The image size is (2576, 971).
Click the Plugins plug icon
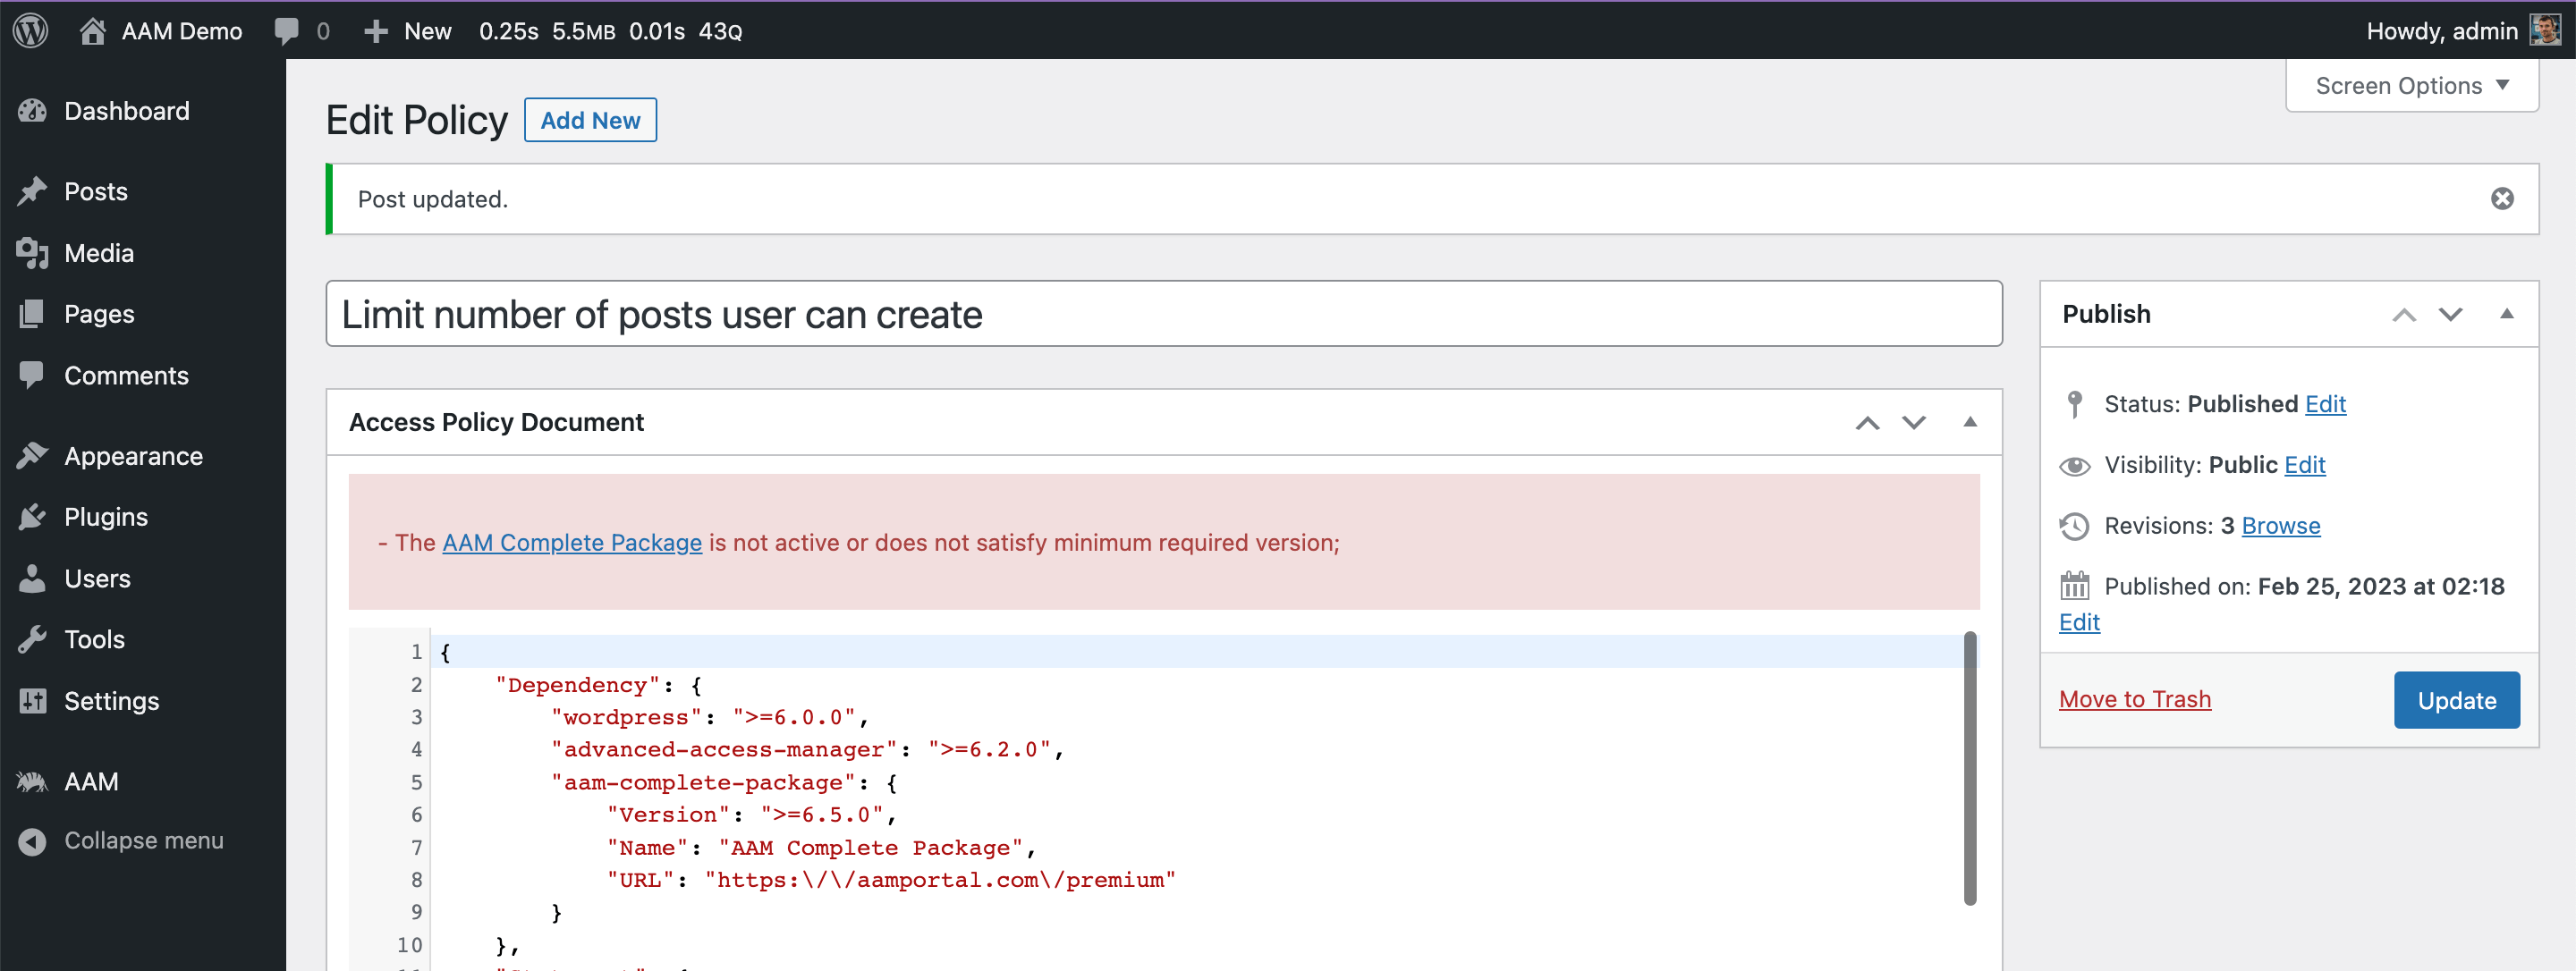[32, 517]
